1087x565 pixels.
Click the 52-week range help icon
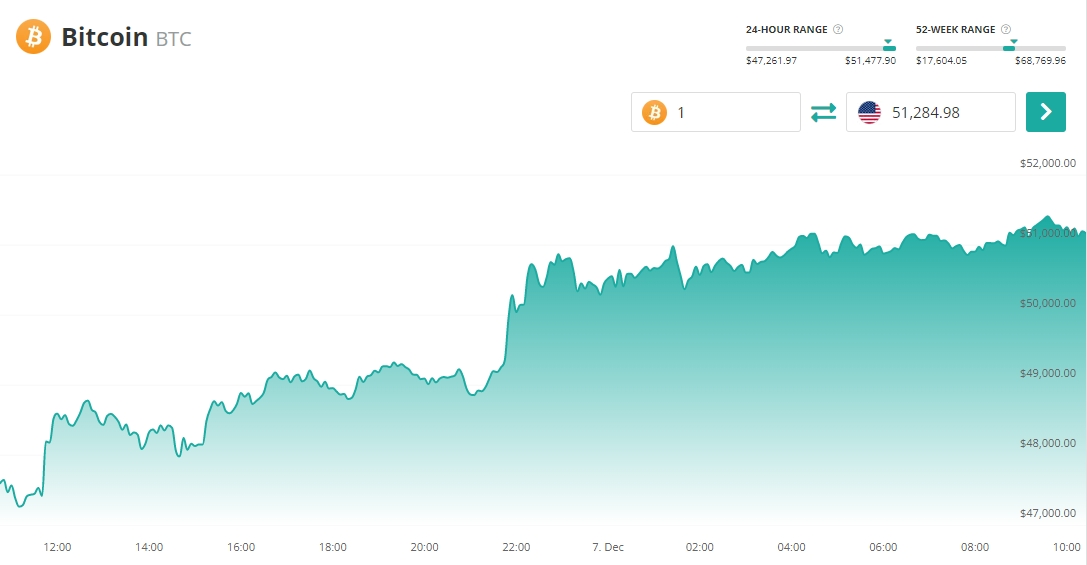(1006, 29)
